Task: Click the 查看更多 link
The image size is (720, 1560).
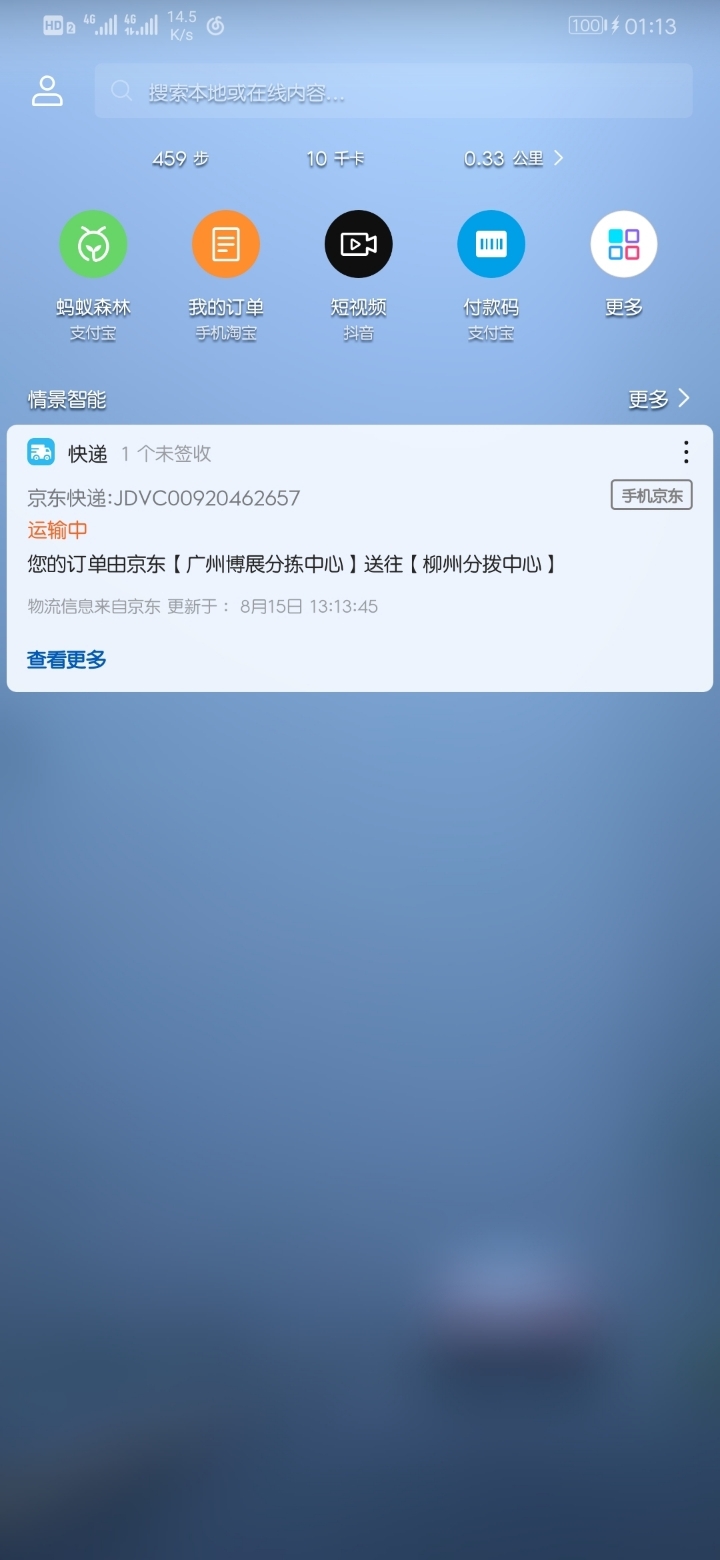Action: click(x=67, y=659)
